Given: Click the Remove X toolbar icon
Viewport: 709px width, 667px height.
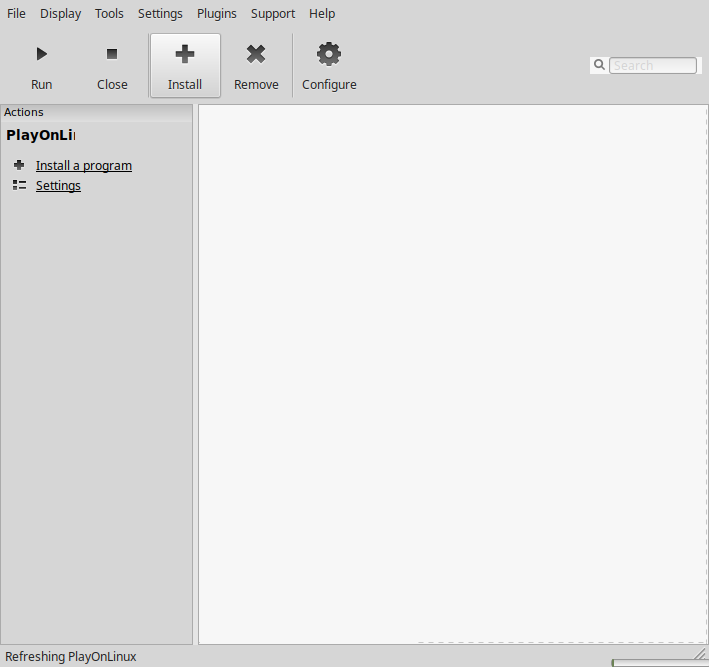Looking at the screenshot, I should tap(256, 54).
